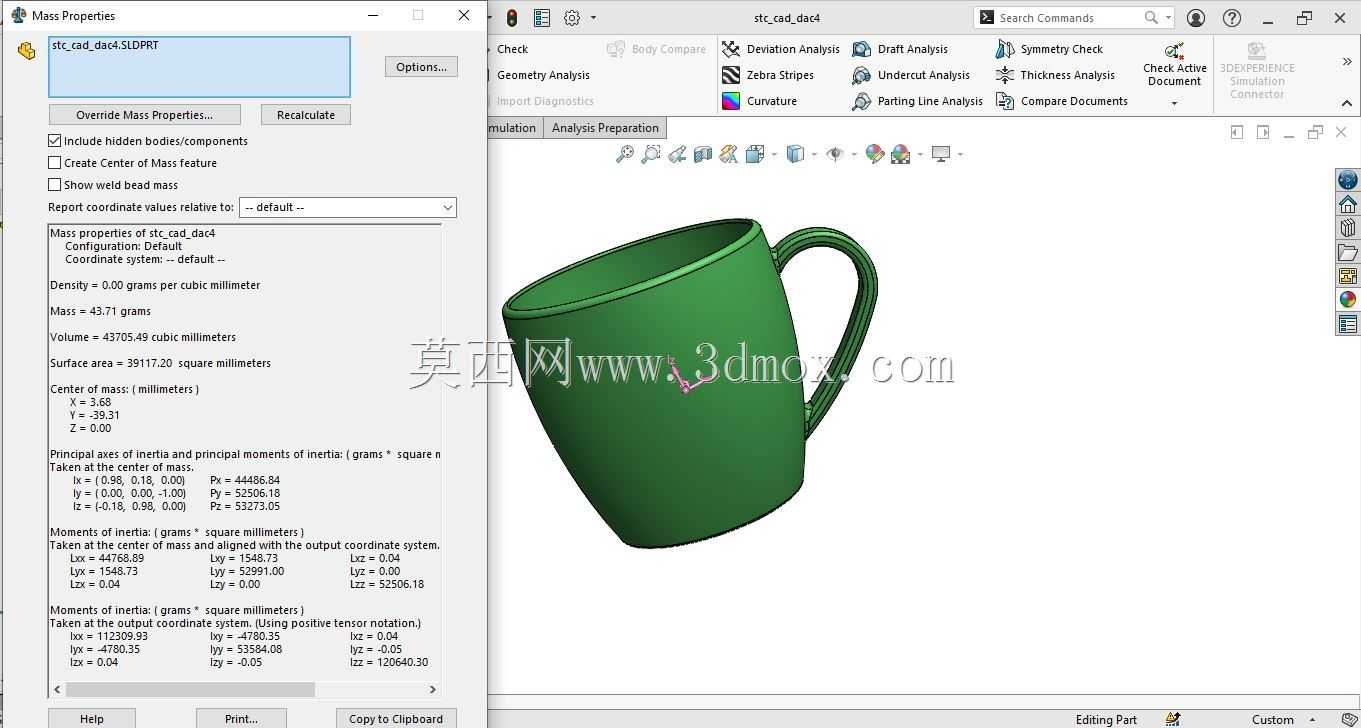1361x728 pixels.
Task: Toggle Section View icon
Action: tap(703, 154)
